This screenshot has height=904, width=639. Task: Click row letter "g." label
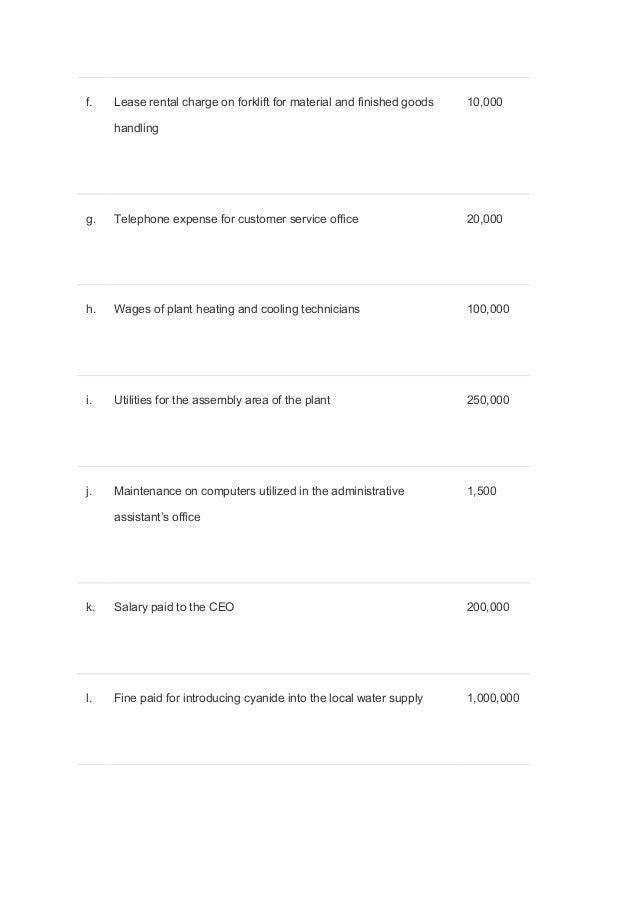(91, 219)
